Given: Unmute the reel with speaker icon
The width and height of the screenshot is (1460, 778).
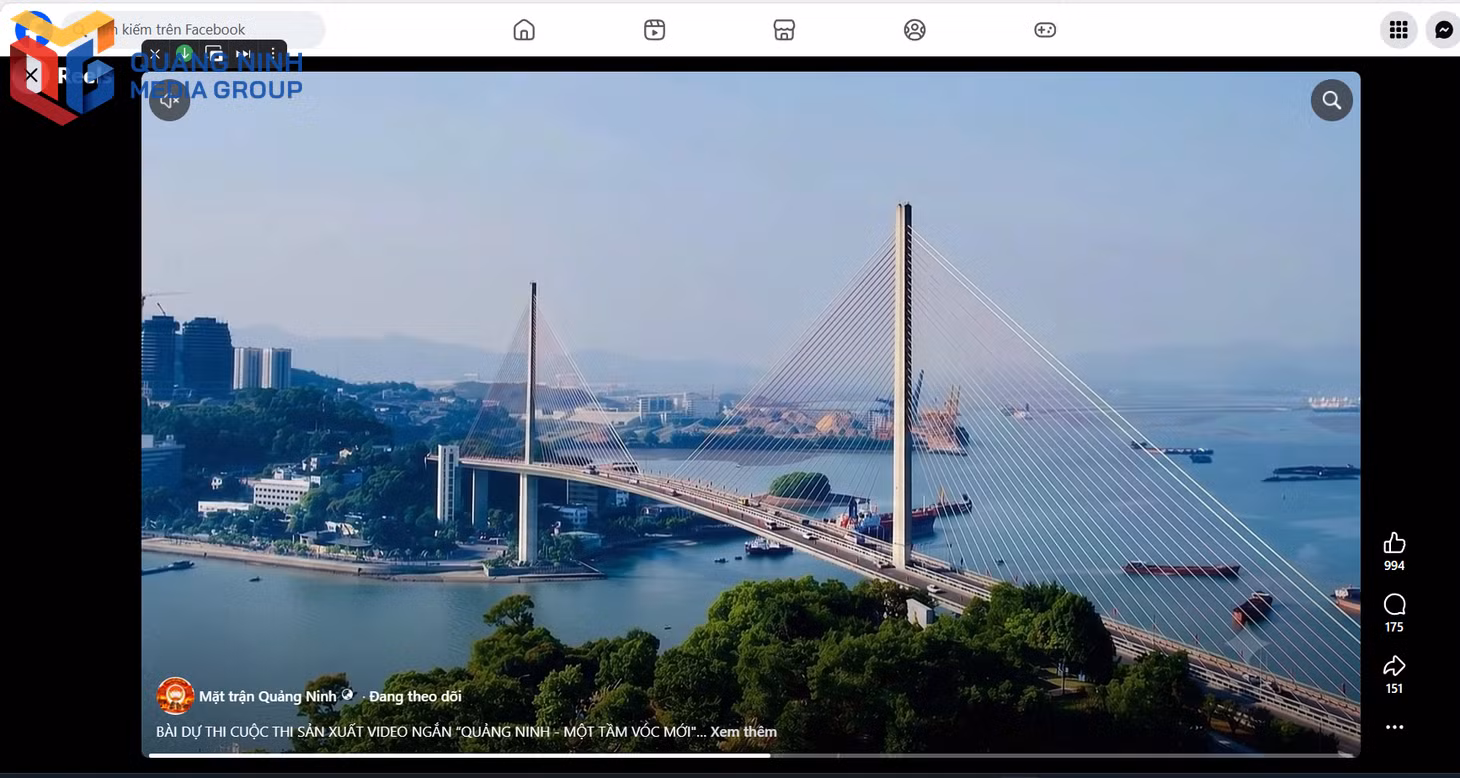Looking at the screenshot, I should (170, 100).
